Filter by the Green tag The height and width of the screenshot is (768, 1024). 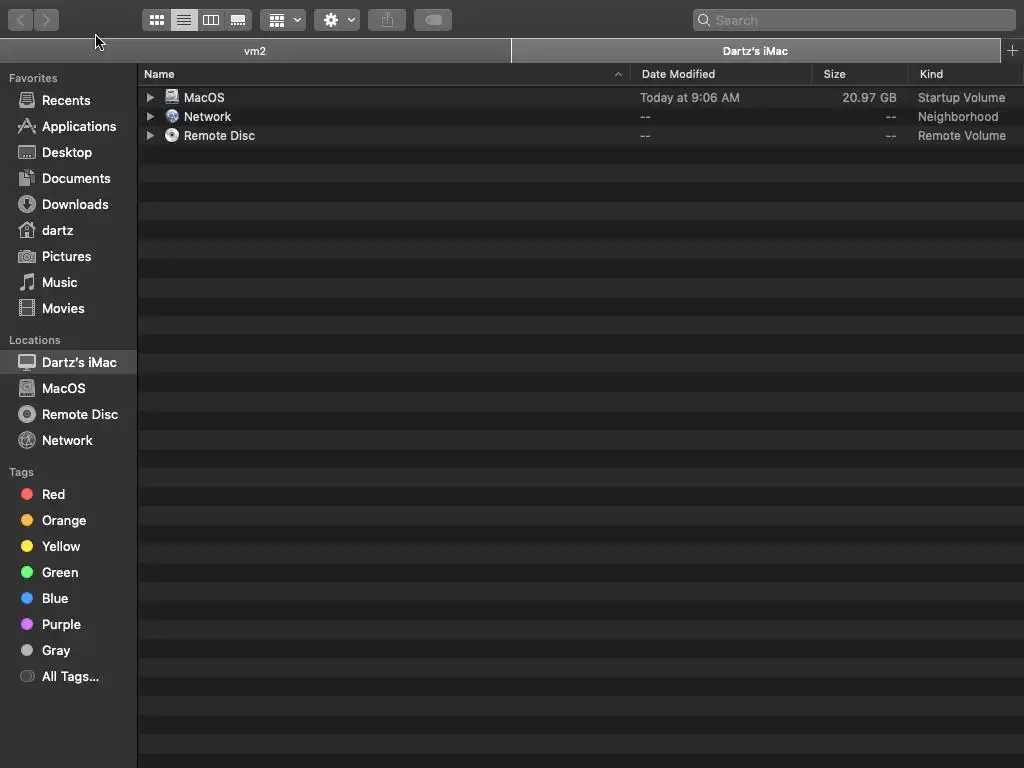[69, 573]
